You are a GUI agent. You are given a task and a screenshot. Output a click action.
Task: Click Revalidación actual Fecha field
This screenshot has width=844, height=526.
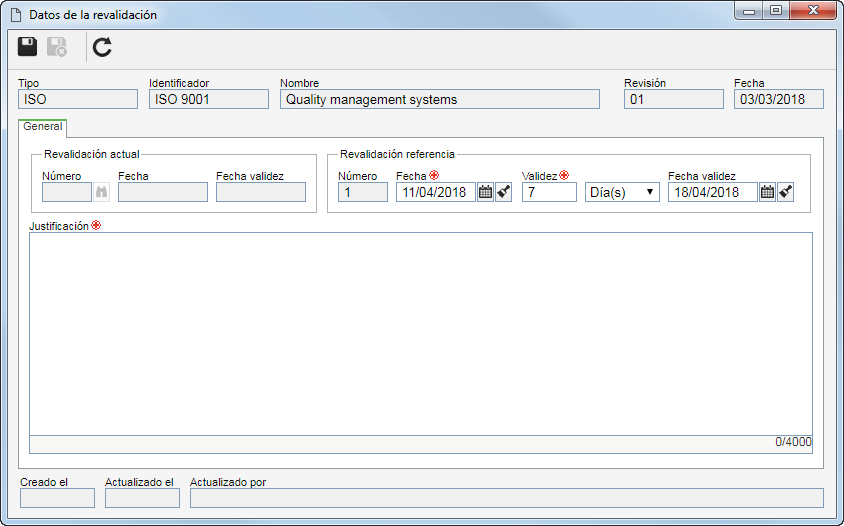163,192
